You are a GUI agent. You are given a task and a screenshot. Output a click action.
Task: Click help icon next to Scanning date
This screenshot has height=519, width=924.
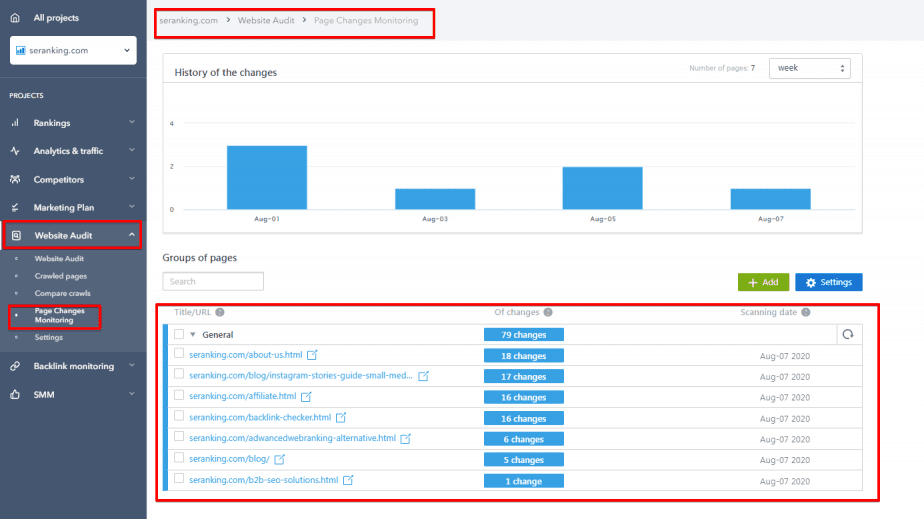pos(806,312)
